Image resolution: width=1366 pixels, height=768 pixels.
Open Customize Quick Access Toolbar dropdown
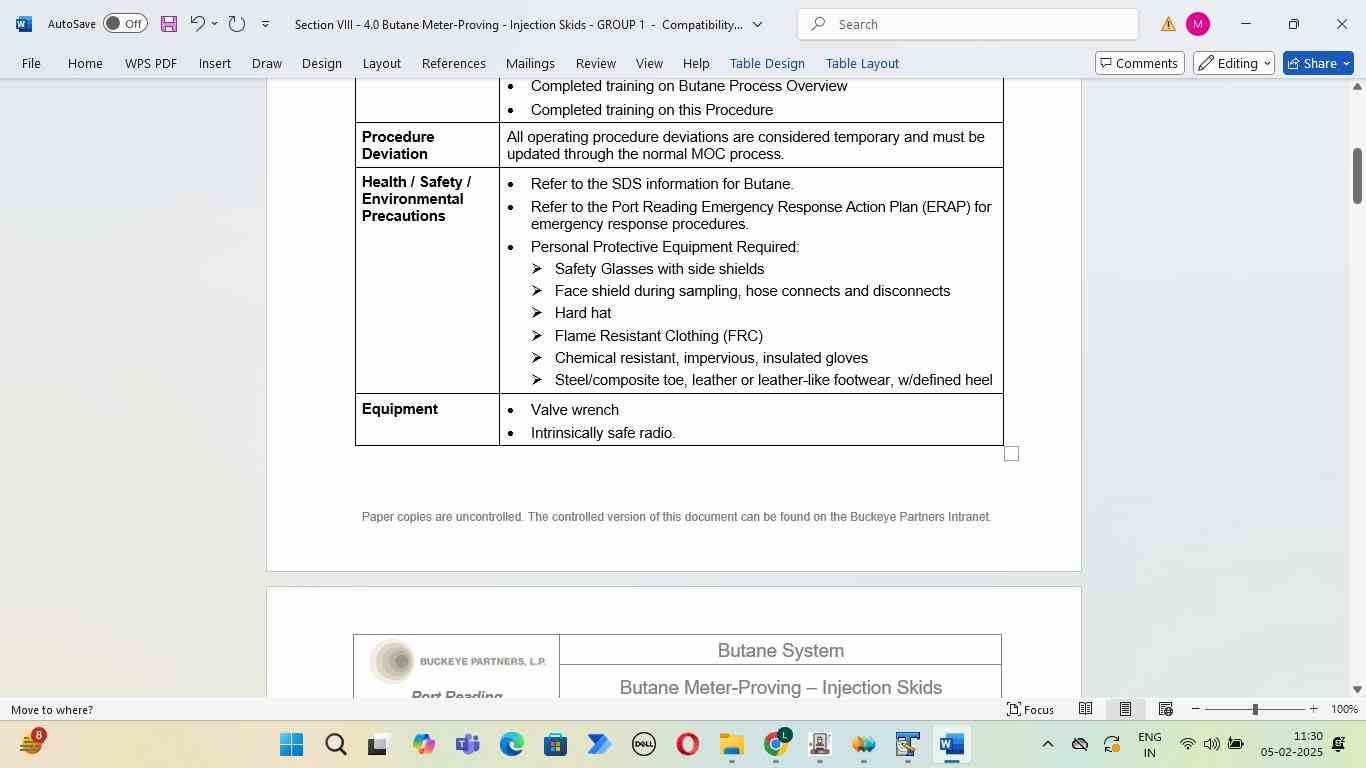coord(265,24)
